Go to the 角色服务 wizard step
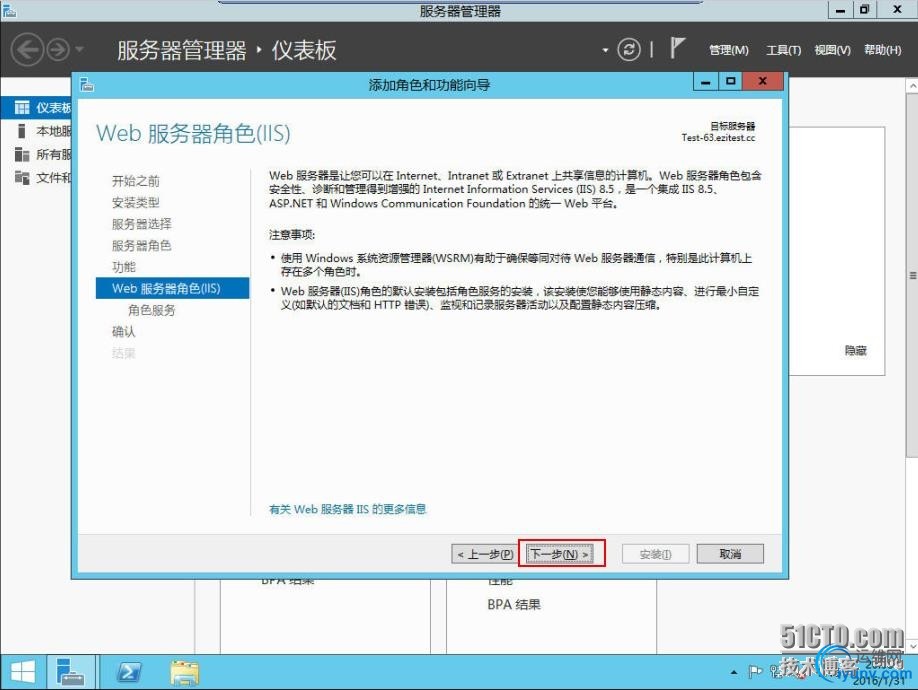The image size is (918, 690). coord(152,310)
